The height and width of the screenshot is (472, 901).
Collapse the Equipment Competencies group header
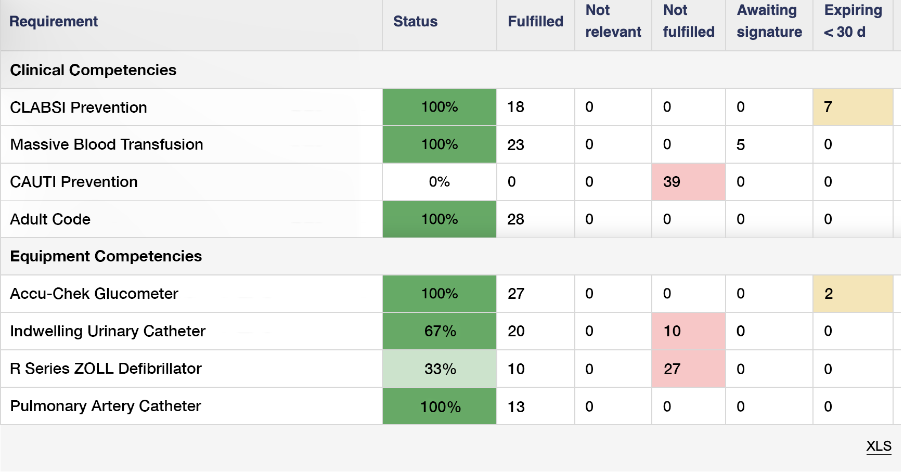click(x=106, y=256)
